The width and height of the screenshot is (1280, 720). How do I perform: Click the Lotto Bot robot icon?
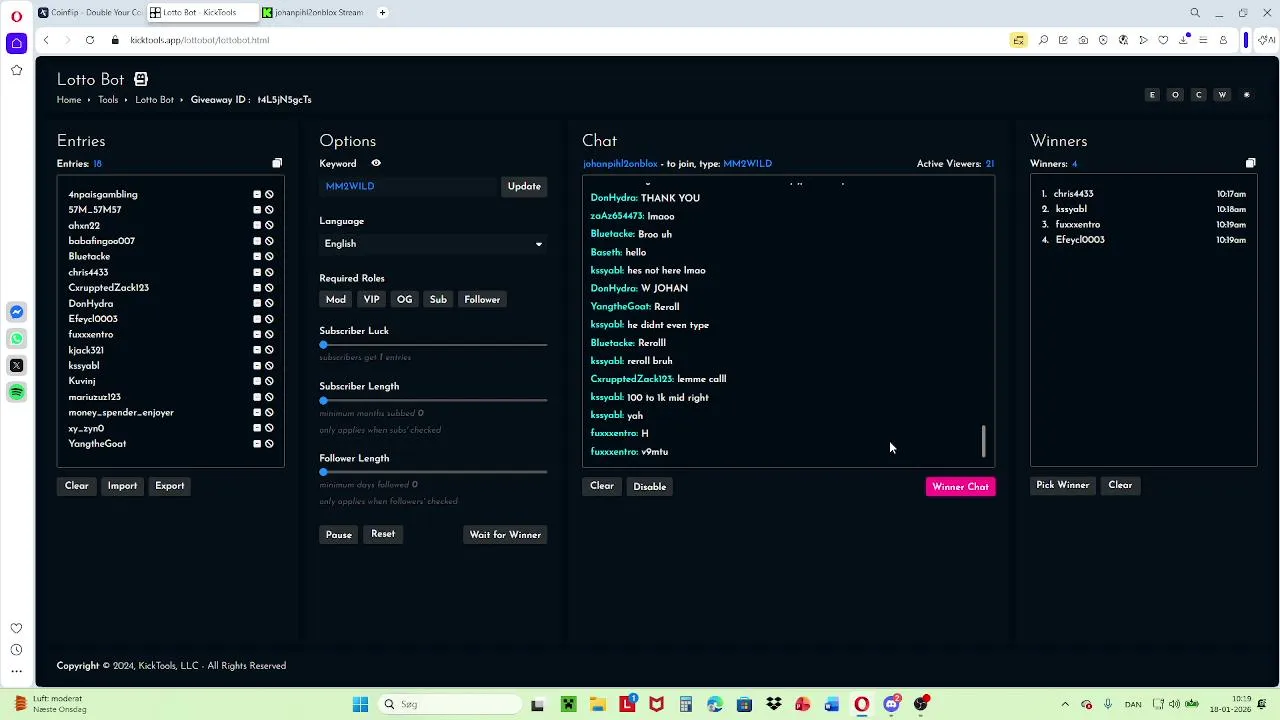tap(141, 79)
